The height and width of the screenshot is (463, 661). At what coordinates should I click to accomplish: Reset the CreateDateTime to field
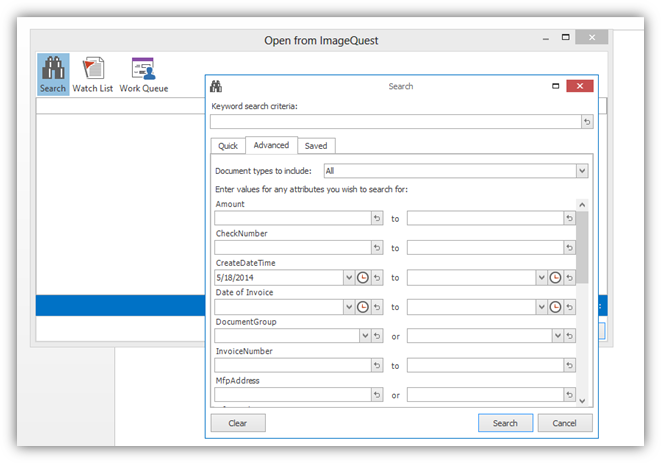coord(570,277)
